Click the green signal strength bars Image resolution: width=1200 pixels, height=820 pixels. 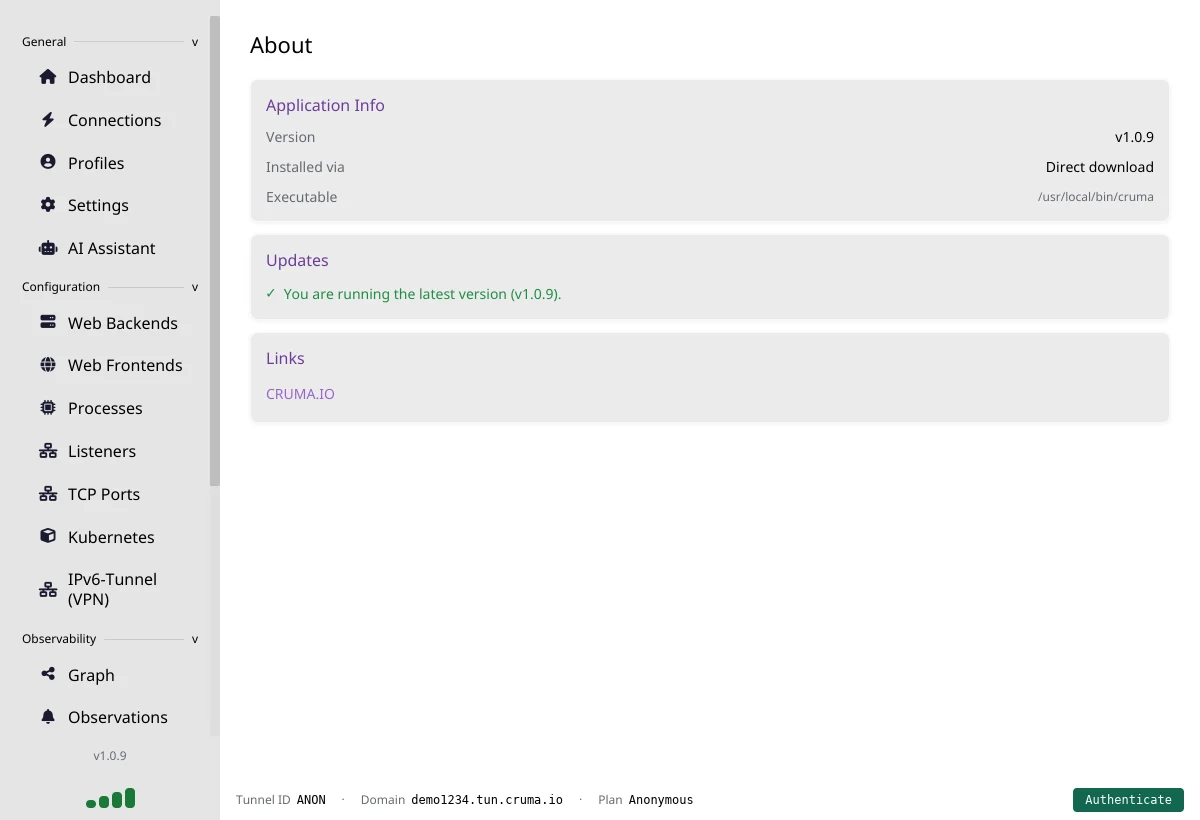point(110,799)
